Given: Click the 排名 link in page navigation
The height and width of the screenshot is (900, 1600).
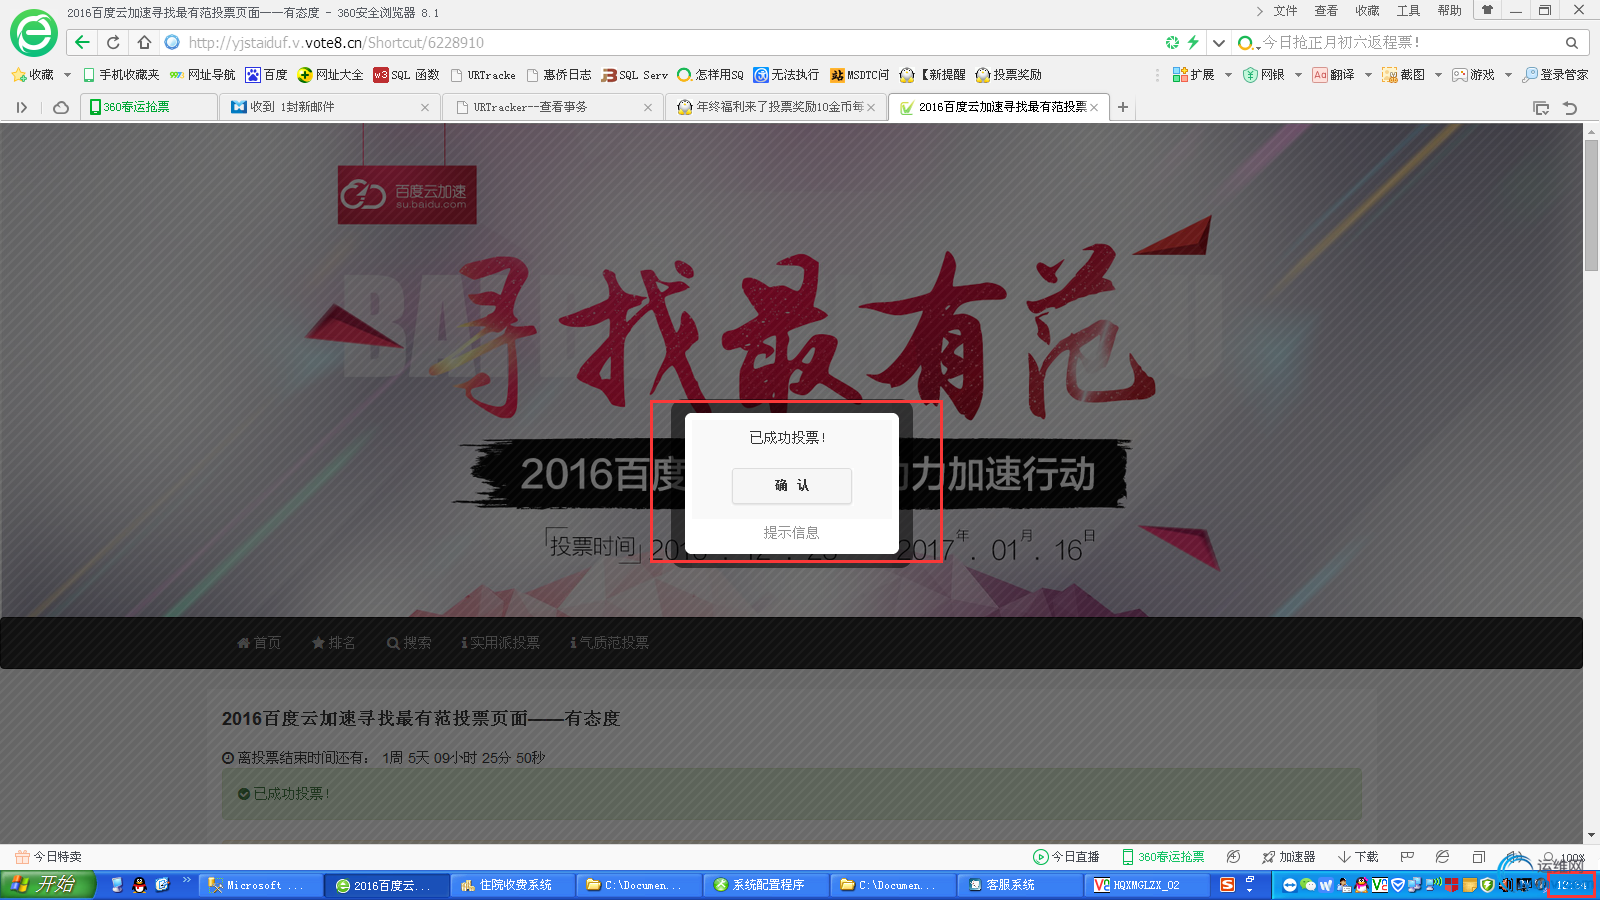Looking at the screenshot, I should click(333, 643).
